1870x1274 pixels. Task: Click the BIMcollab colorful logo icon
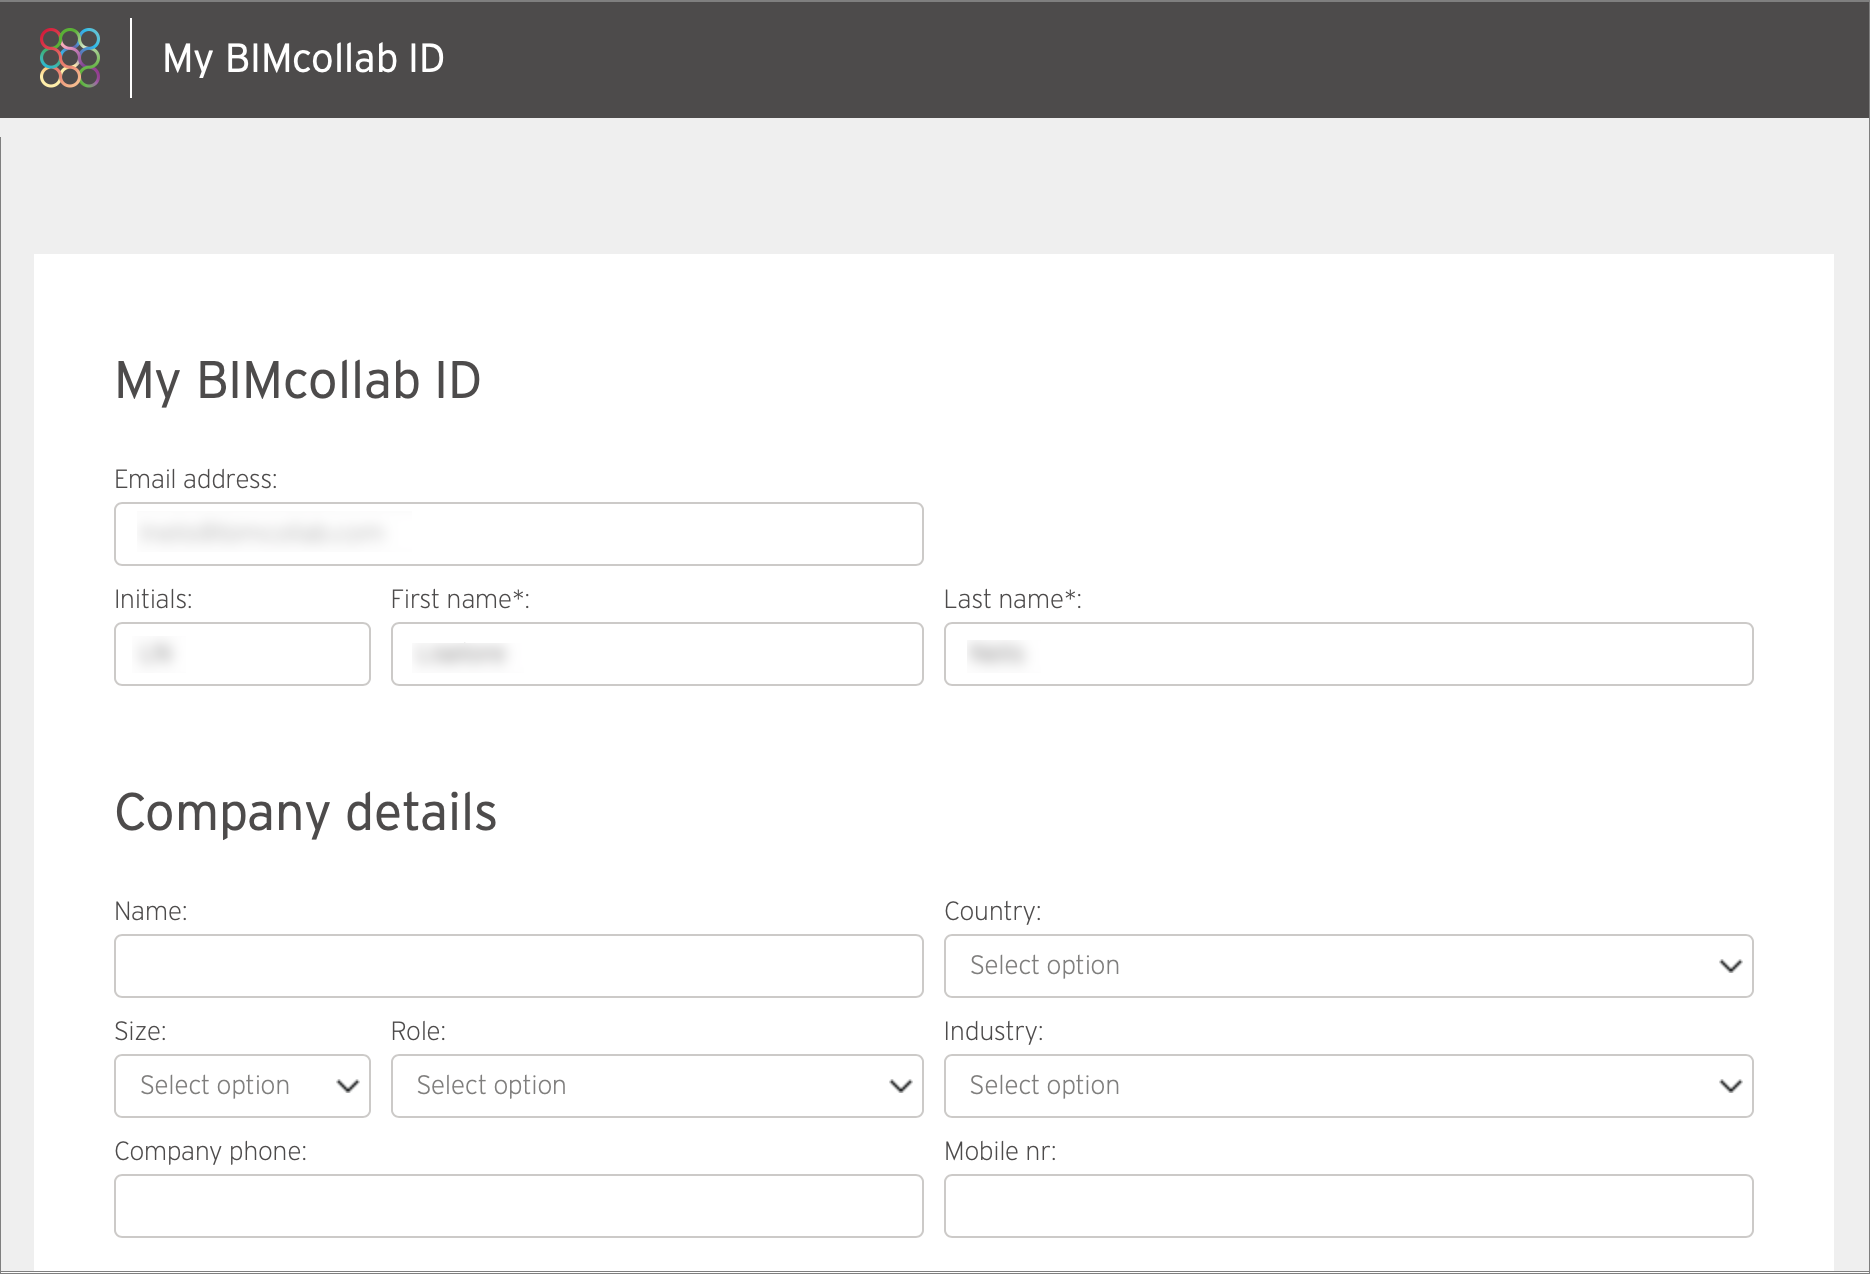click(x=69, y=58)
